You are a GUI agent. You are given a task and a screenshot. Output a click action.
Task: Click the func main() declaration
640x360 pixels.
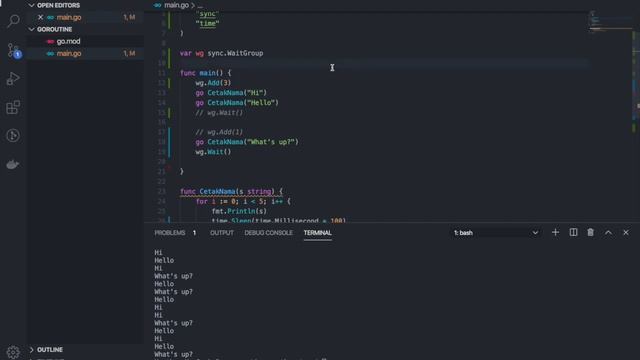click(x=205, y=73)
